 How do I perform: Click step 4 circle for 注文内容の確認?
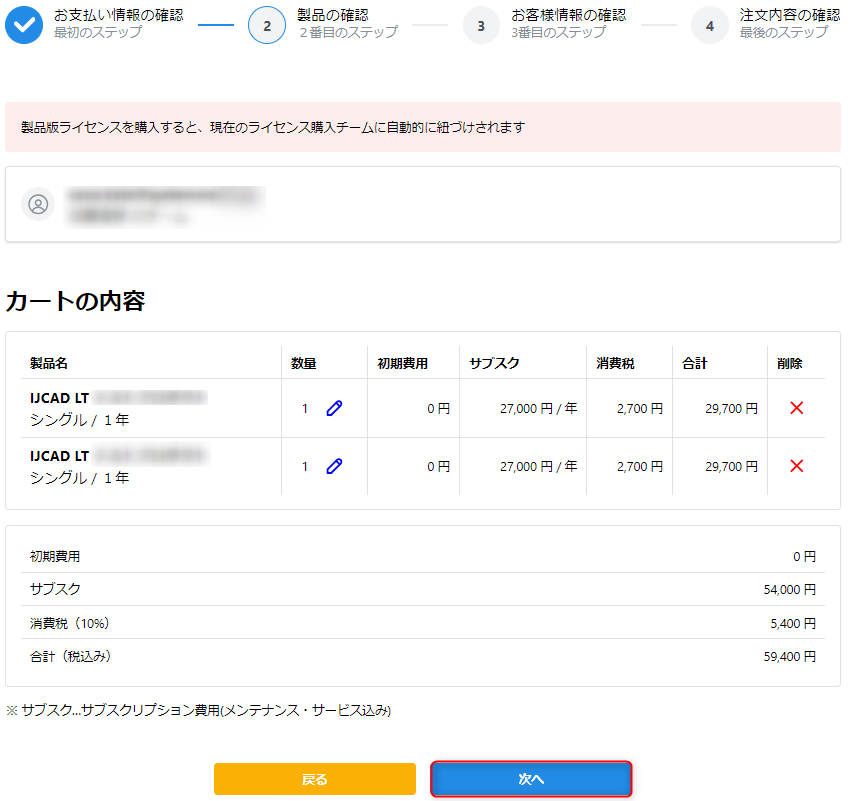coord(710,25)
